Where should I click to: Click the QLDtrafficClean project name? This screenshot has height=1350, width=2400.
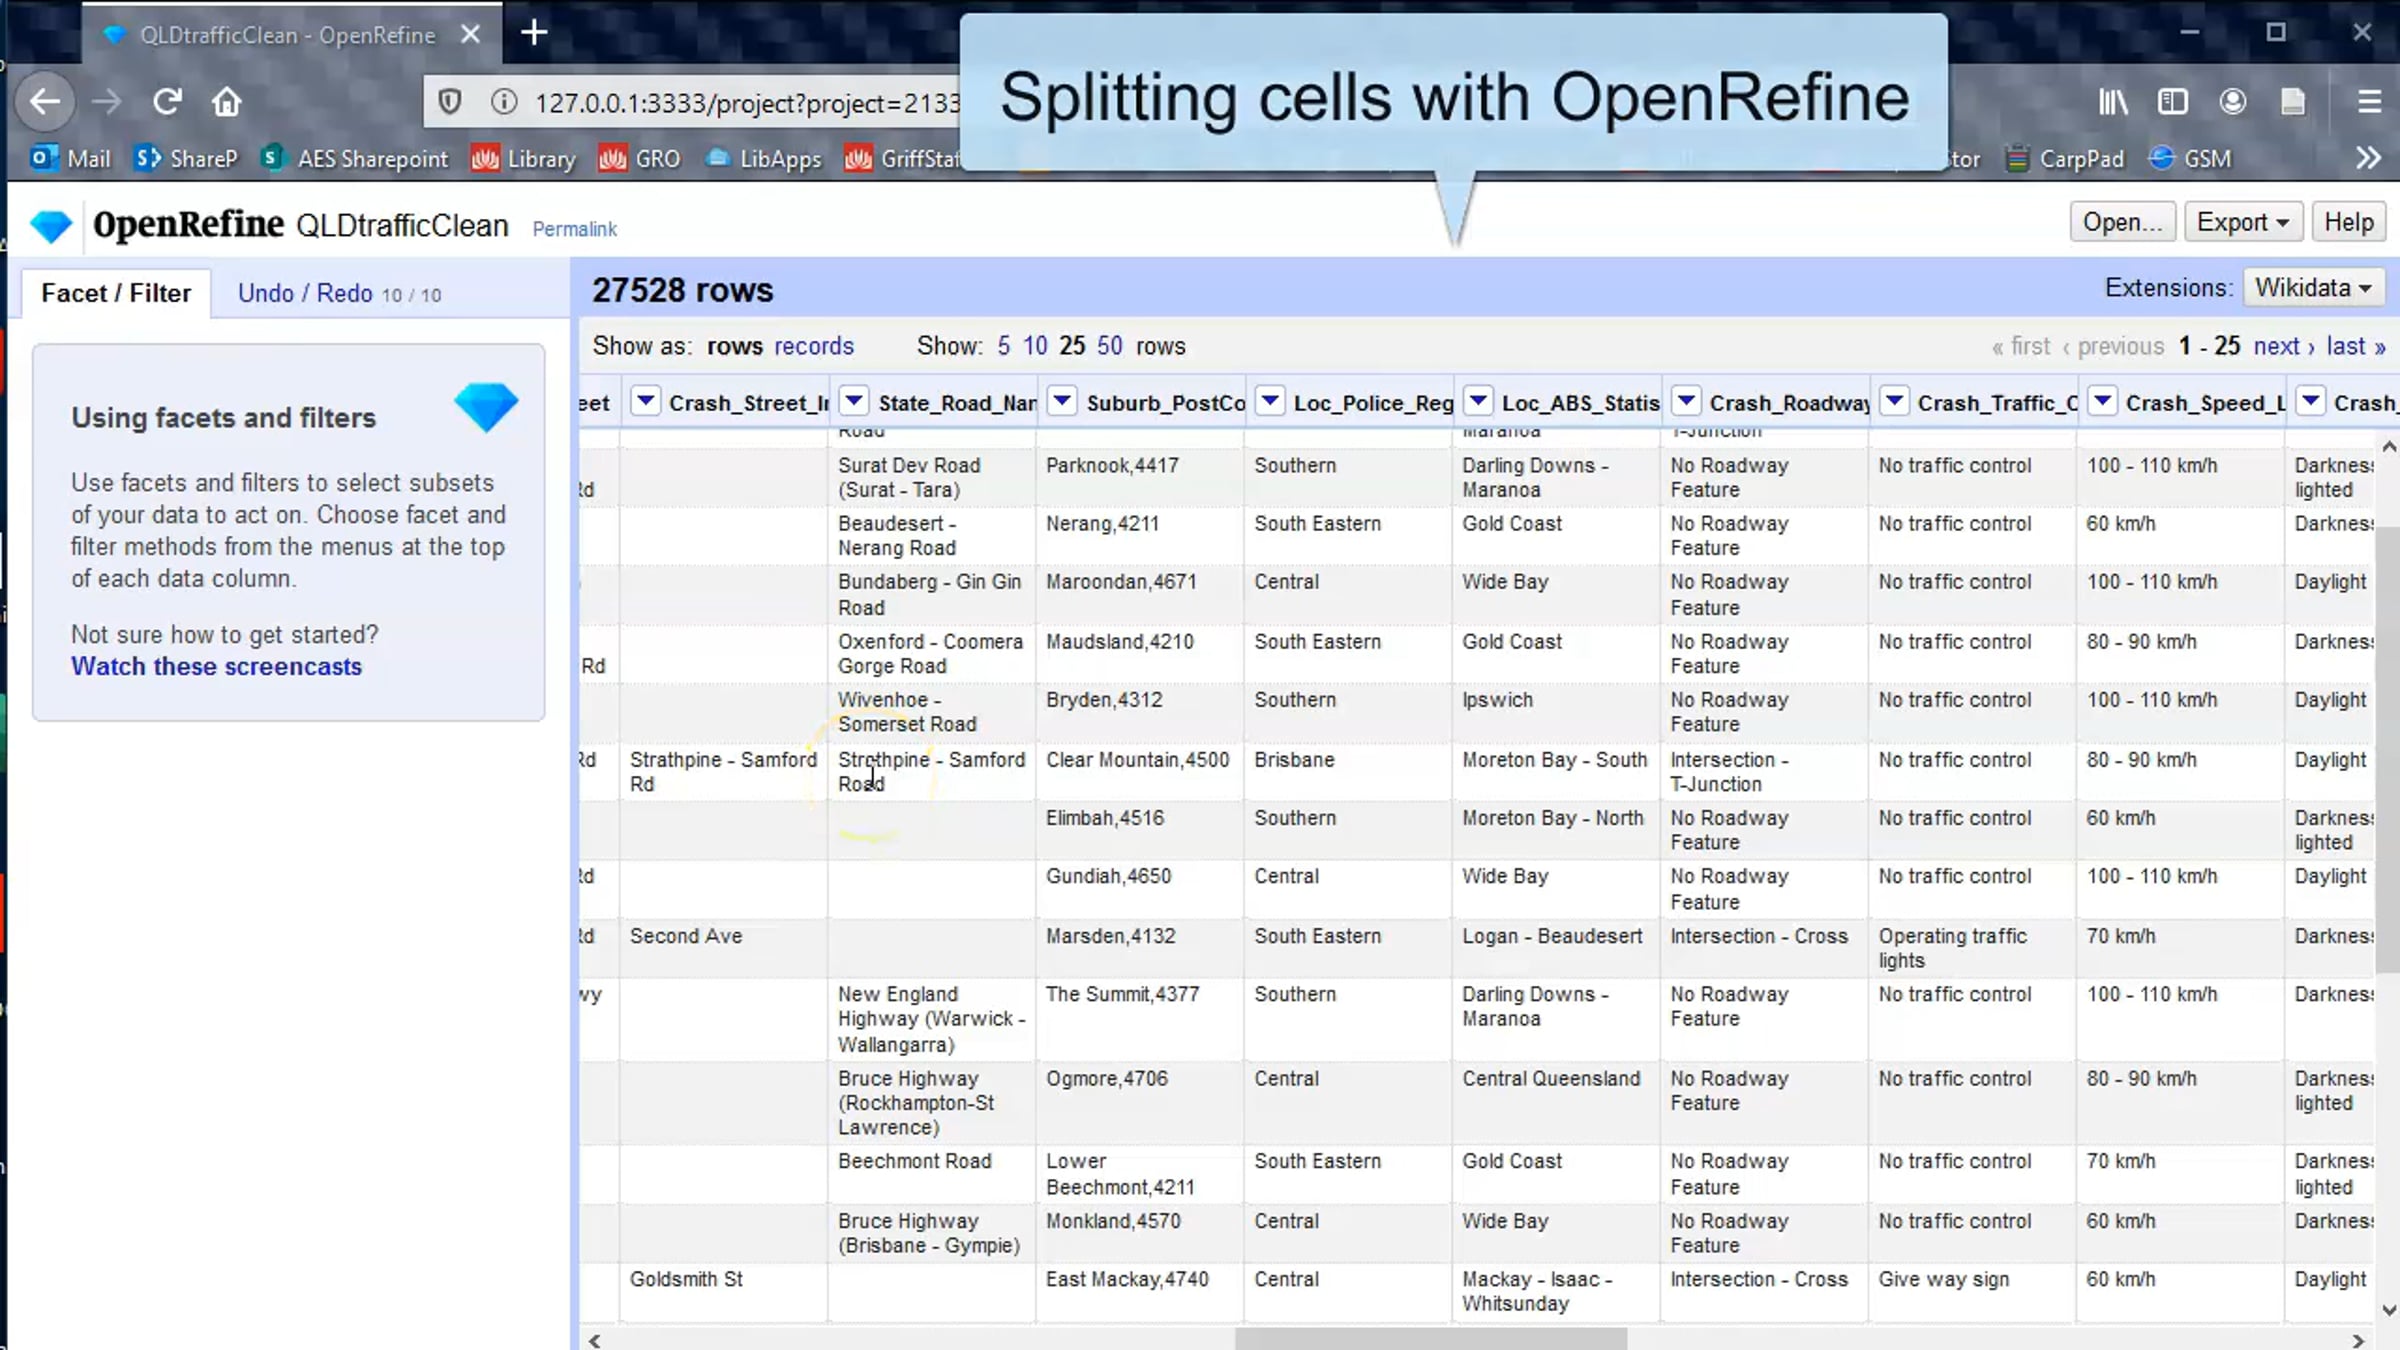pyautogui.click(x=402, y=225)
